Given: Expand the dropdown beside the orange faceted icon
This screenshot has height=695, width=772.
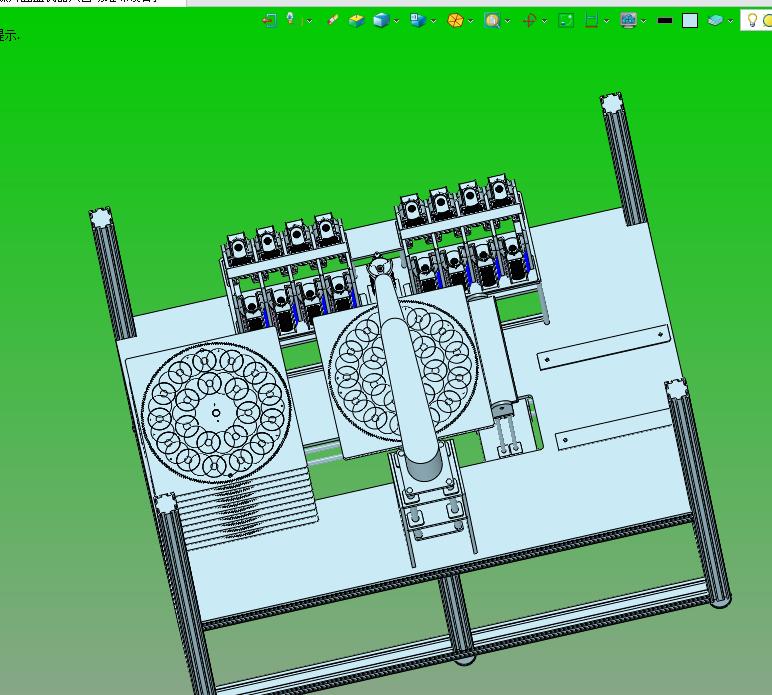Looking at the screenshot, I should 471,21.
